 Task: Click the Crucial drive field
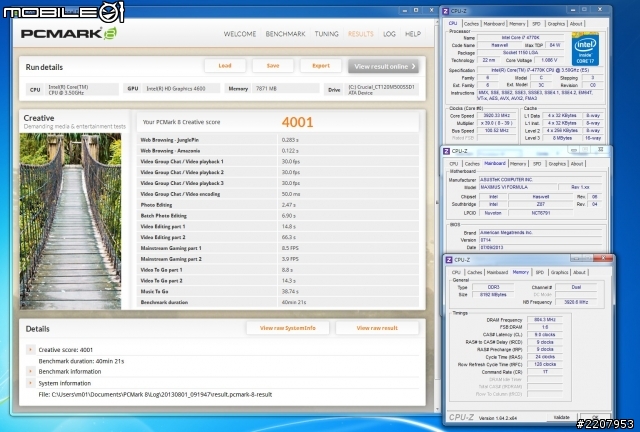click(382, 89)
